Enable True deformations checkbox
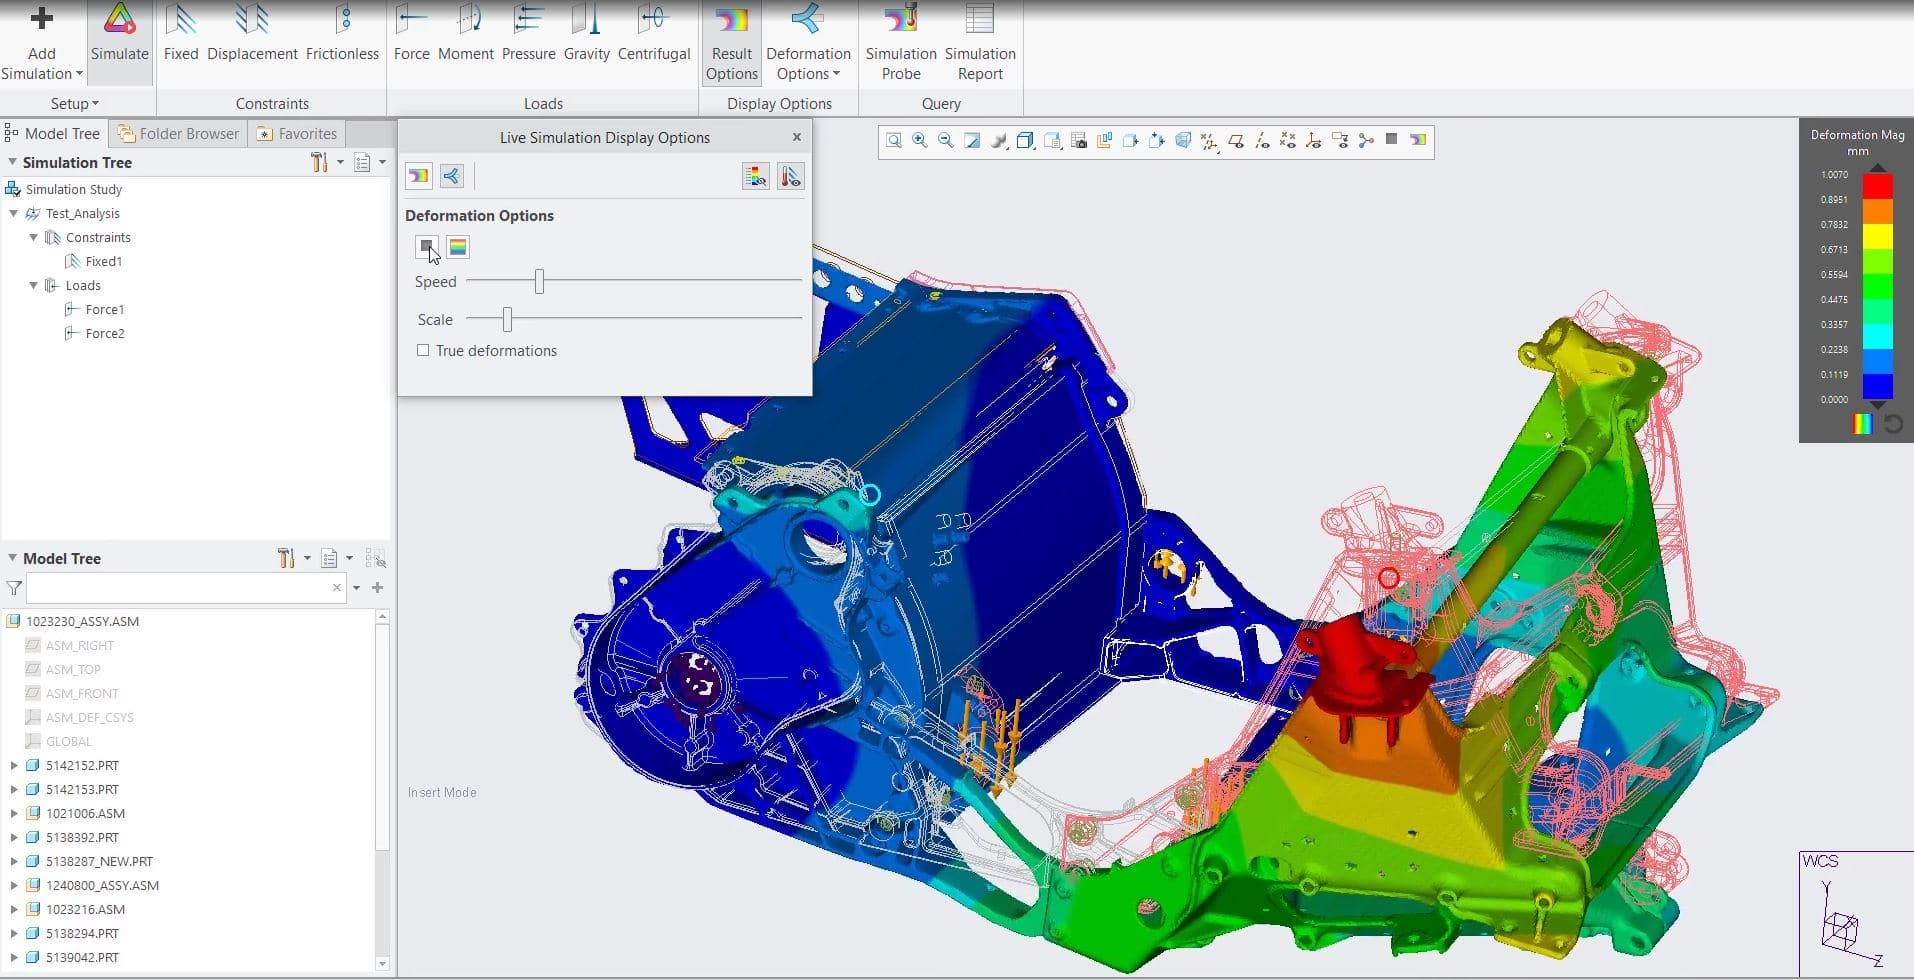Screen dimensions: 1914x980 point(424,351)
